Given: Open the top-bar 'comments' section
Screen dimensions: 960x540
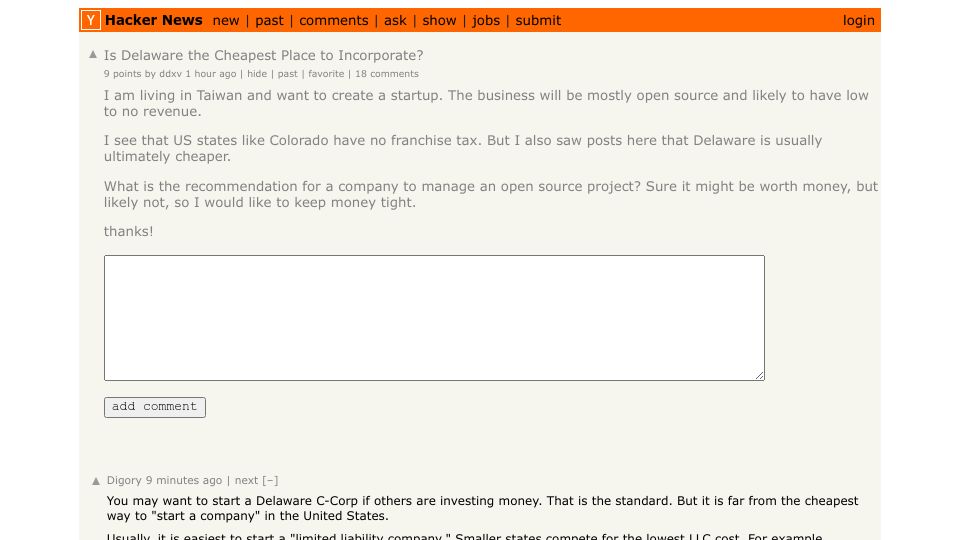Looking at the screenshot, I should pyautogui.click(x=334, y=21).
